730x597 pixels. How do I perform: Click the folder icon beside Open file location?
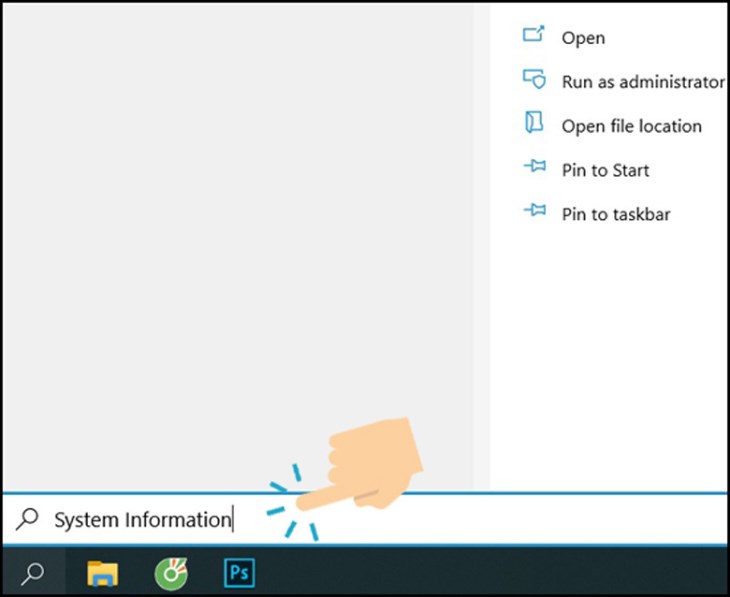point(534,122)
